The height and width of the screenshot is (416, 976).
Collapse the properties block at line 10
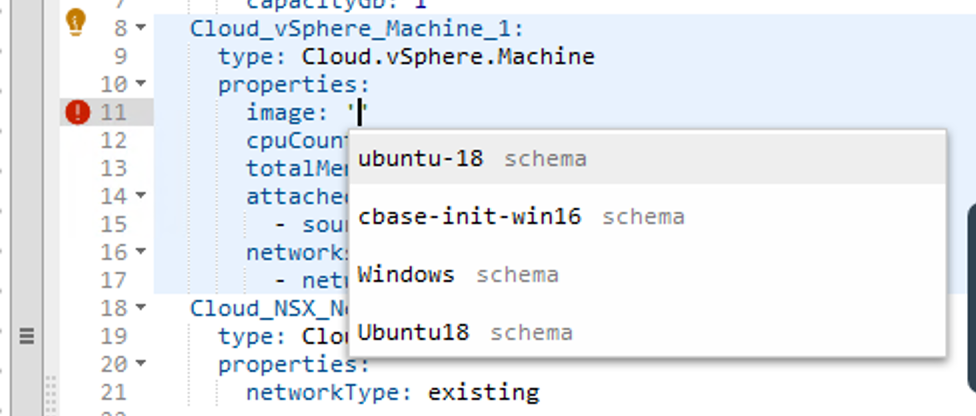coord(141,83)
